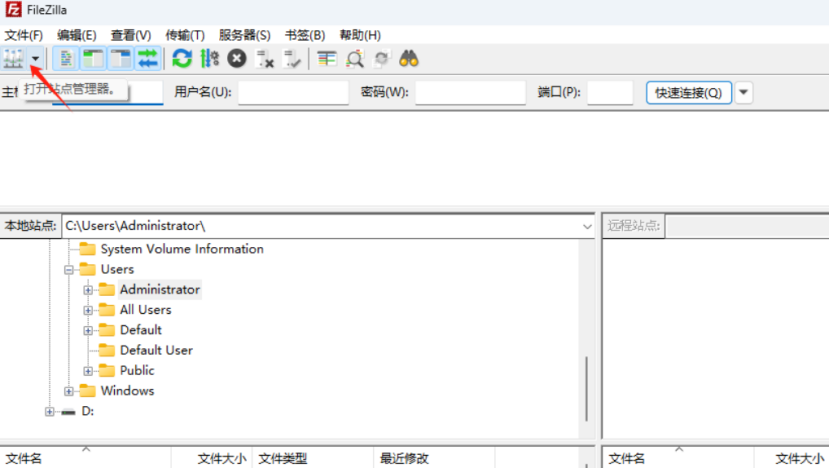This screenshot has width=830, height=468.
Task: Sort local files by 文件大小 column
Action: pyautogui.click(x=212, y=458)
